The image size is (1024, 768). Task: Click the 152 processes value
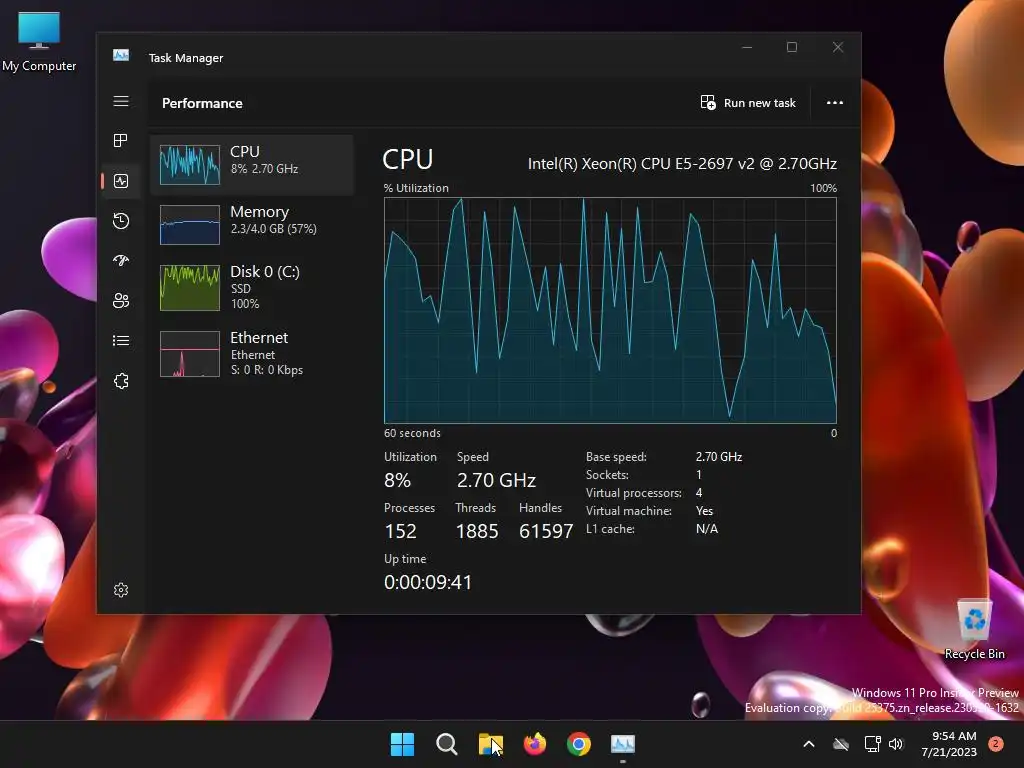(400, 532)
